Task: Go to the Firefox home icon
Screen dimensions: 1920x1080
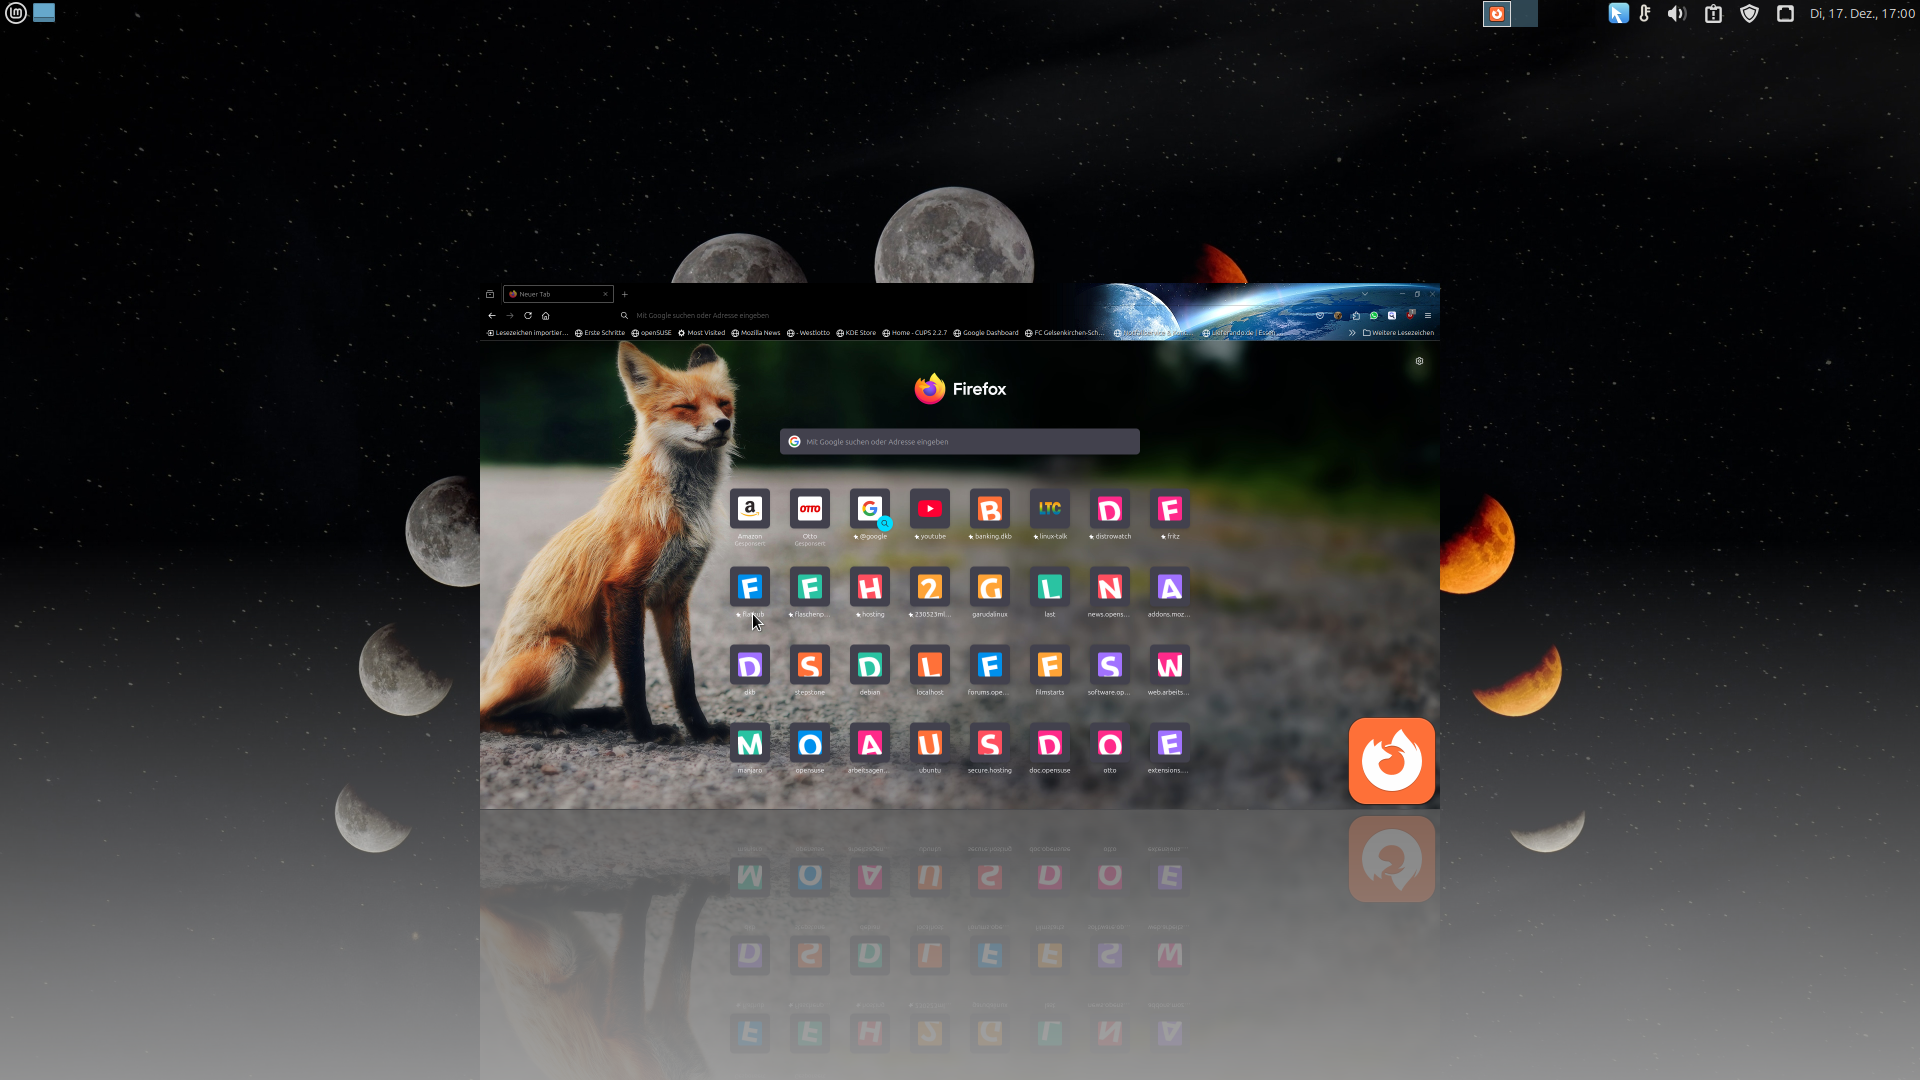Action: [x=546, y=315]
